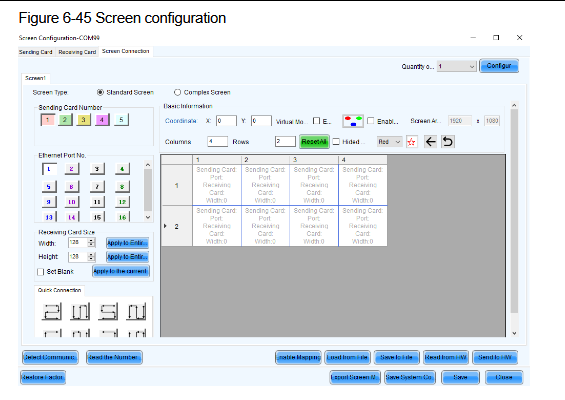This screenshot has height=400, width=565.
Task: Click the Configure button
Action: tap(499, 66)
